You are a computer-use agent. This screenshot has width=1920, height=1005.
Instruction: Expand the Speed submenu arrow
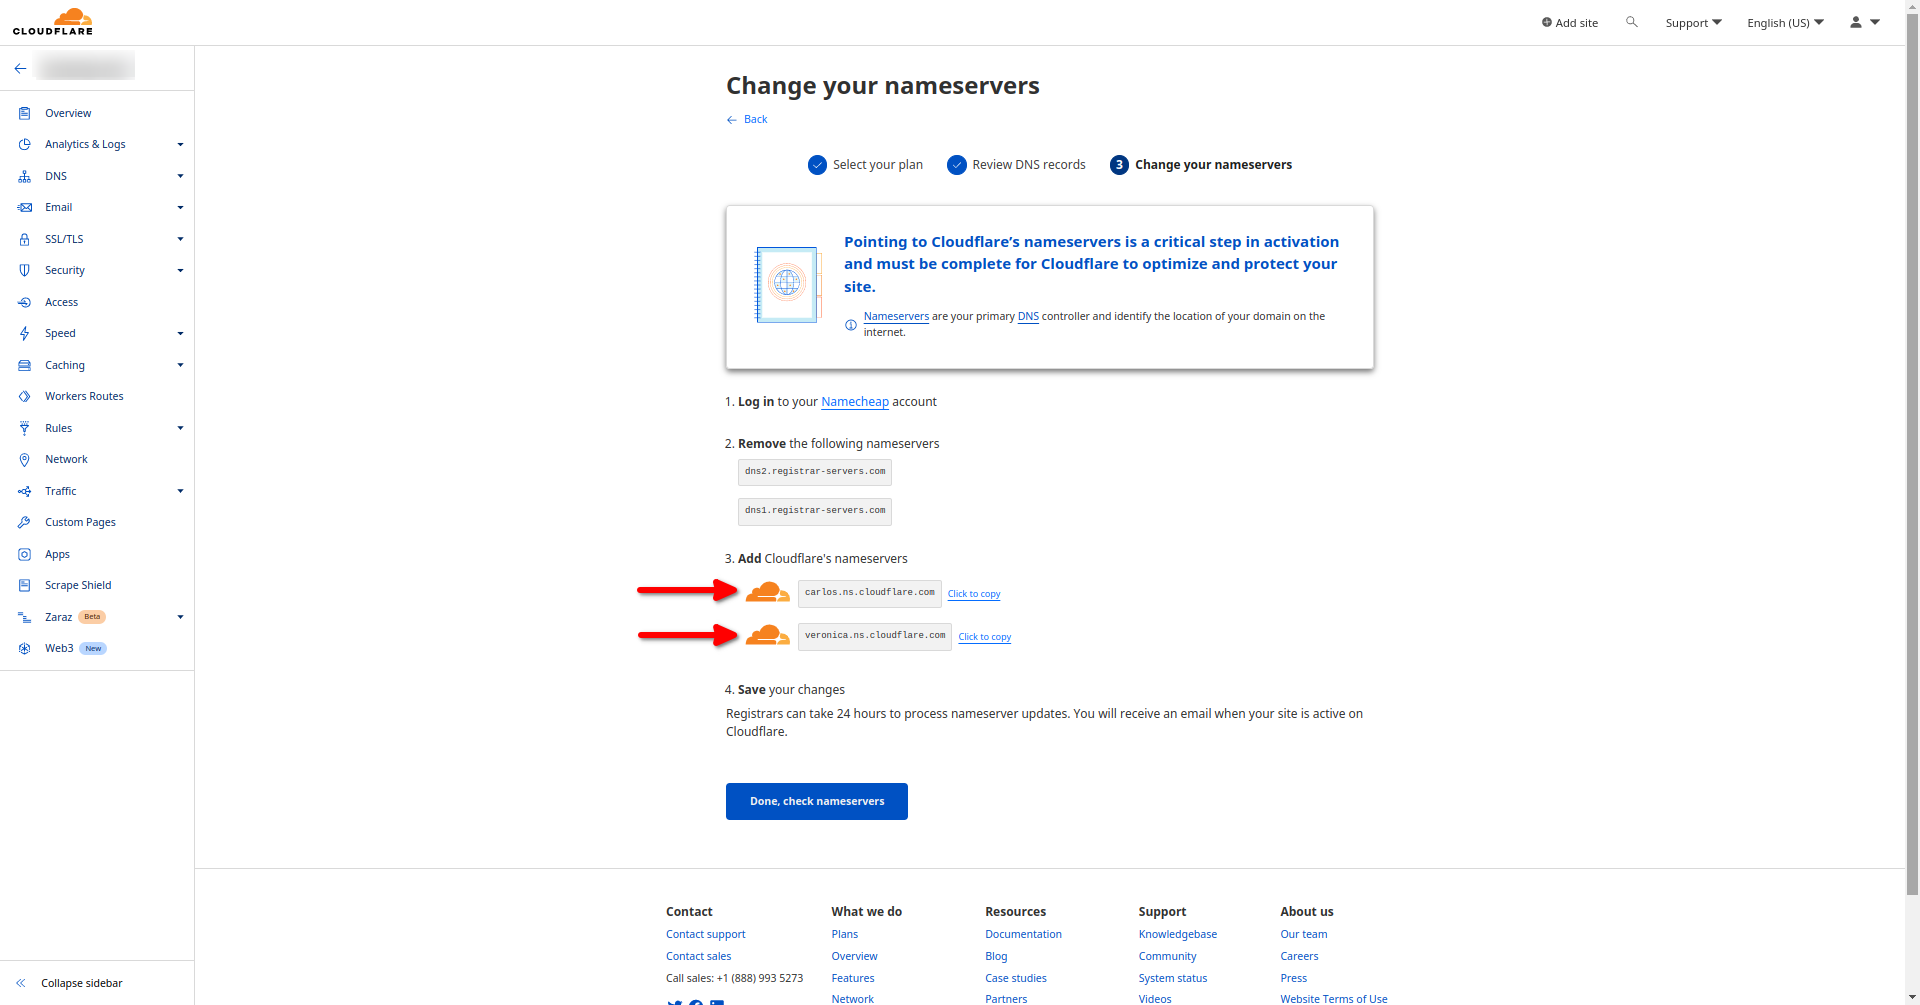(180, 333)
